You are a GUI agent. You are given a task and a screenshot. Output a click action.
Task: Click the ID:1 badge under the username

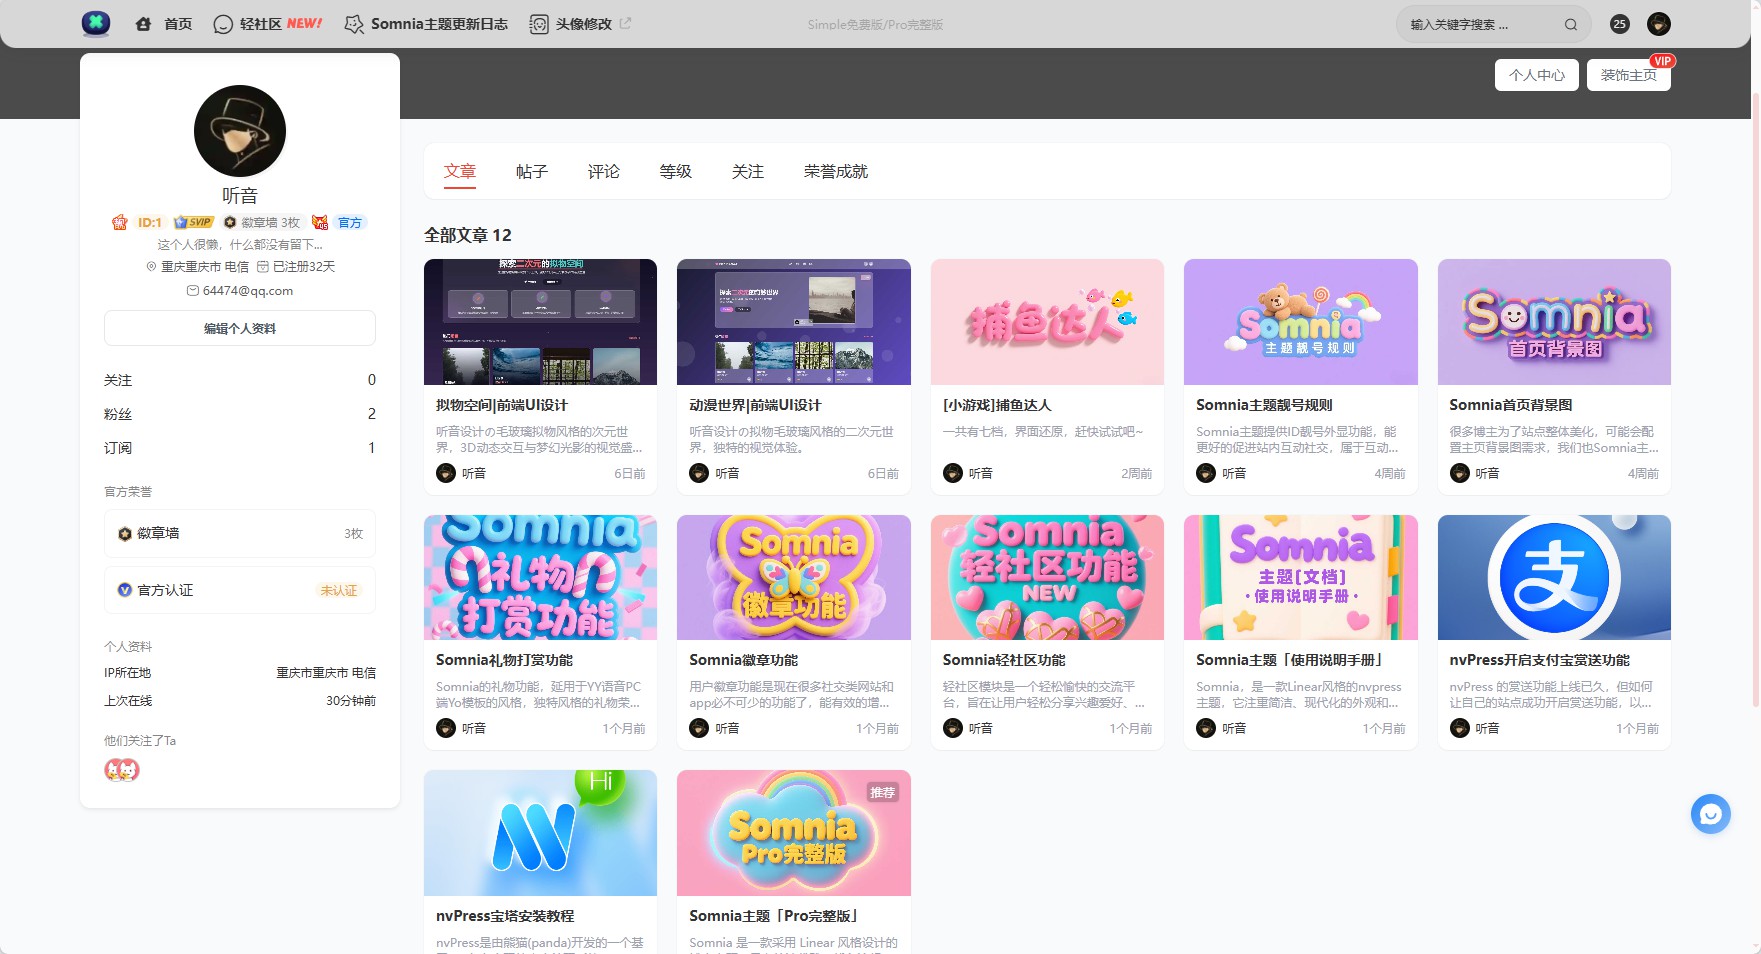(x=149, y=223)
